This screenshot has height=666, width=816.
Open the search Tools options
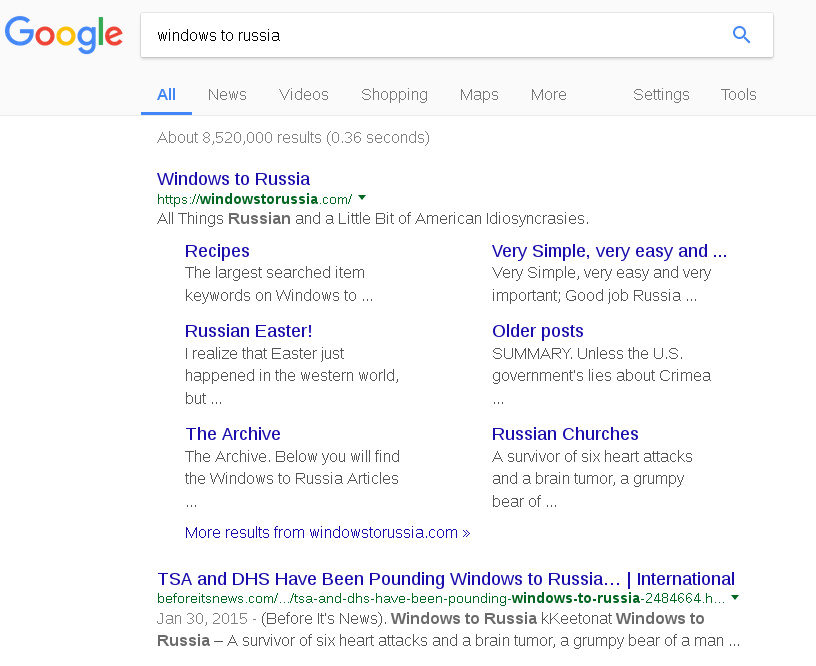pos(738,94)
